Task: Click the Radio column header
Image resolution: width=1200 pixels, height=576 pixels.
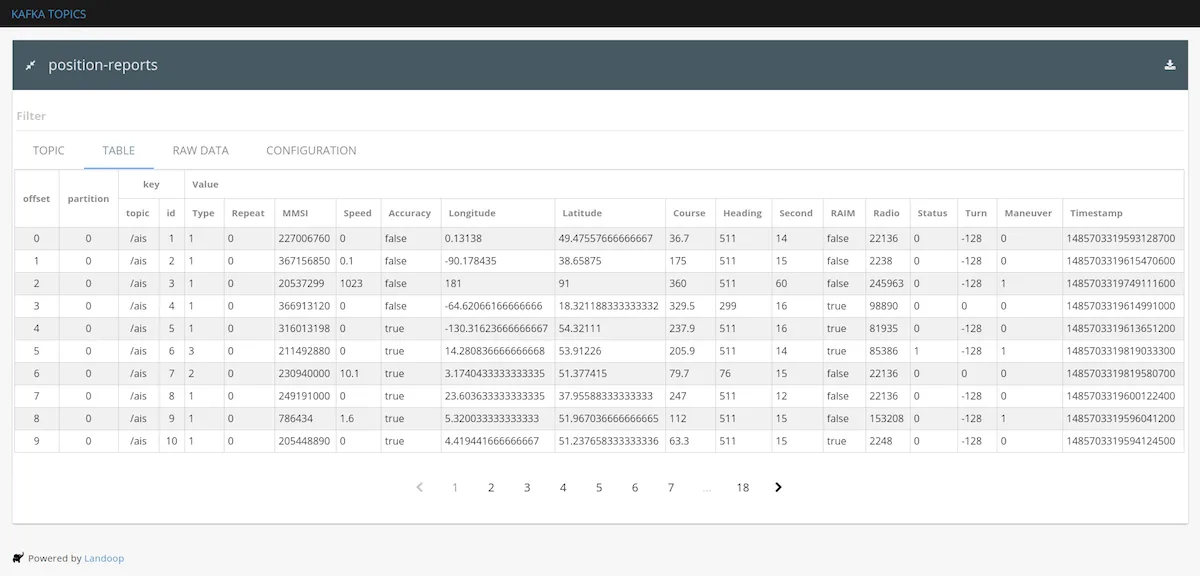Action: [886, 213]
